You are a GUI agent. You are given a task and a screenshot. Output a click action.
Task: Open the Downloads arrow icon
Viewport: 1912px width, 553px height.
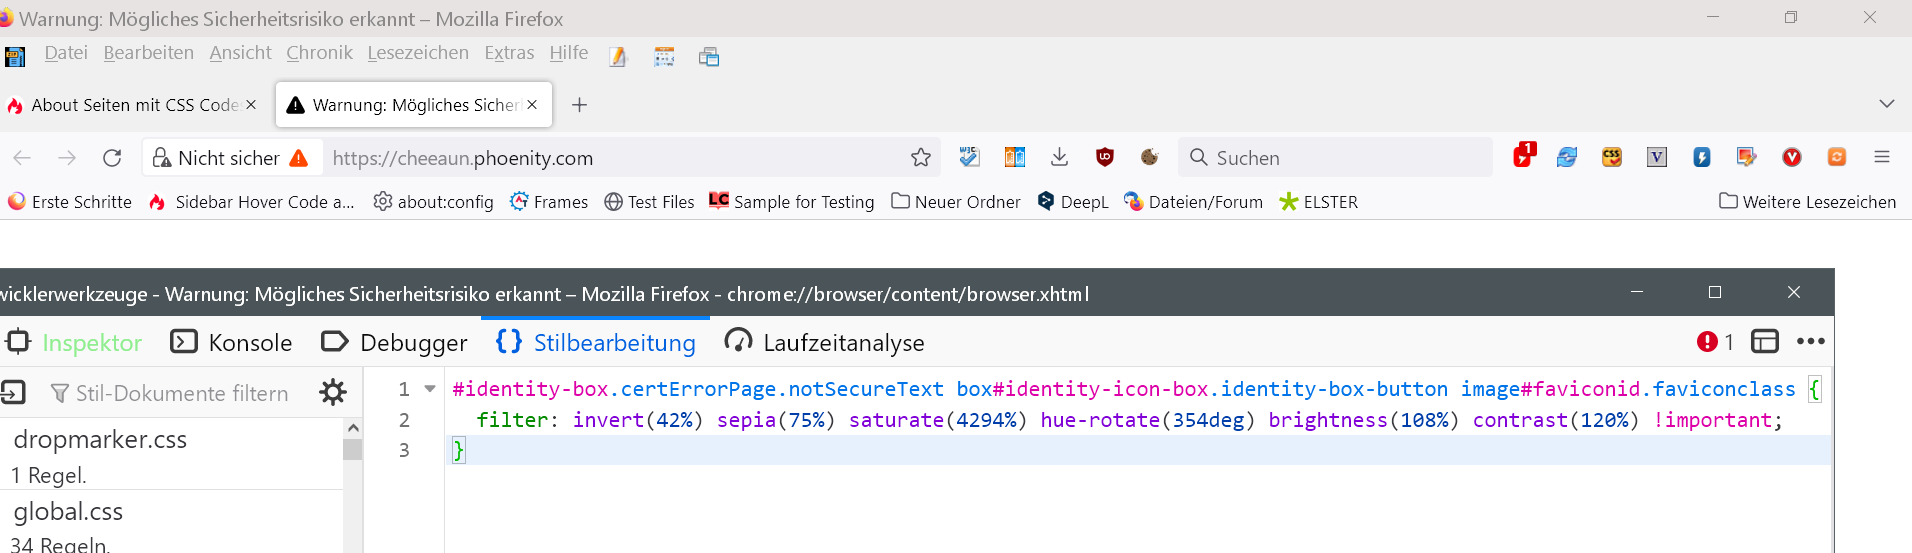pyautogui.click(x=1059, y=157)
